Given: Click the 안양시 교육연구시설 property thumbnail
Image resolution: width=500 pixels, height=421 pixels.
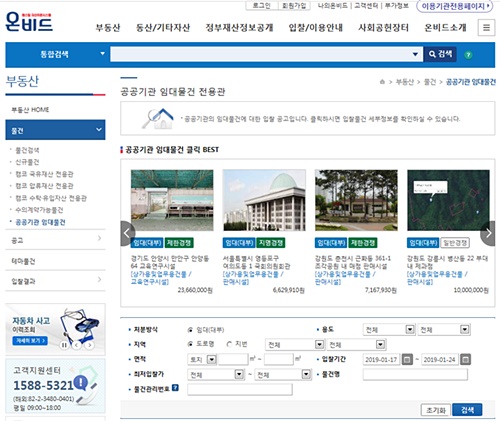Looking at the screenshot, I should coord(172,200).
